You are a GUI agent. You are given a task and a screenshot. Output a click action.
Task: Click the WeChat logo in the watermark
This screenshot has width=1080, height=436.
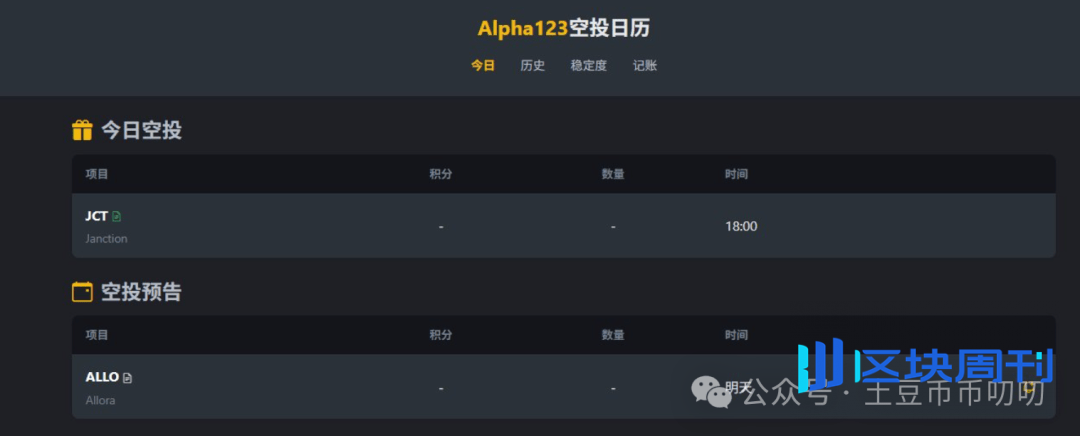click(x=714, y=391)
